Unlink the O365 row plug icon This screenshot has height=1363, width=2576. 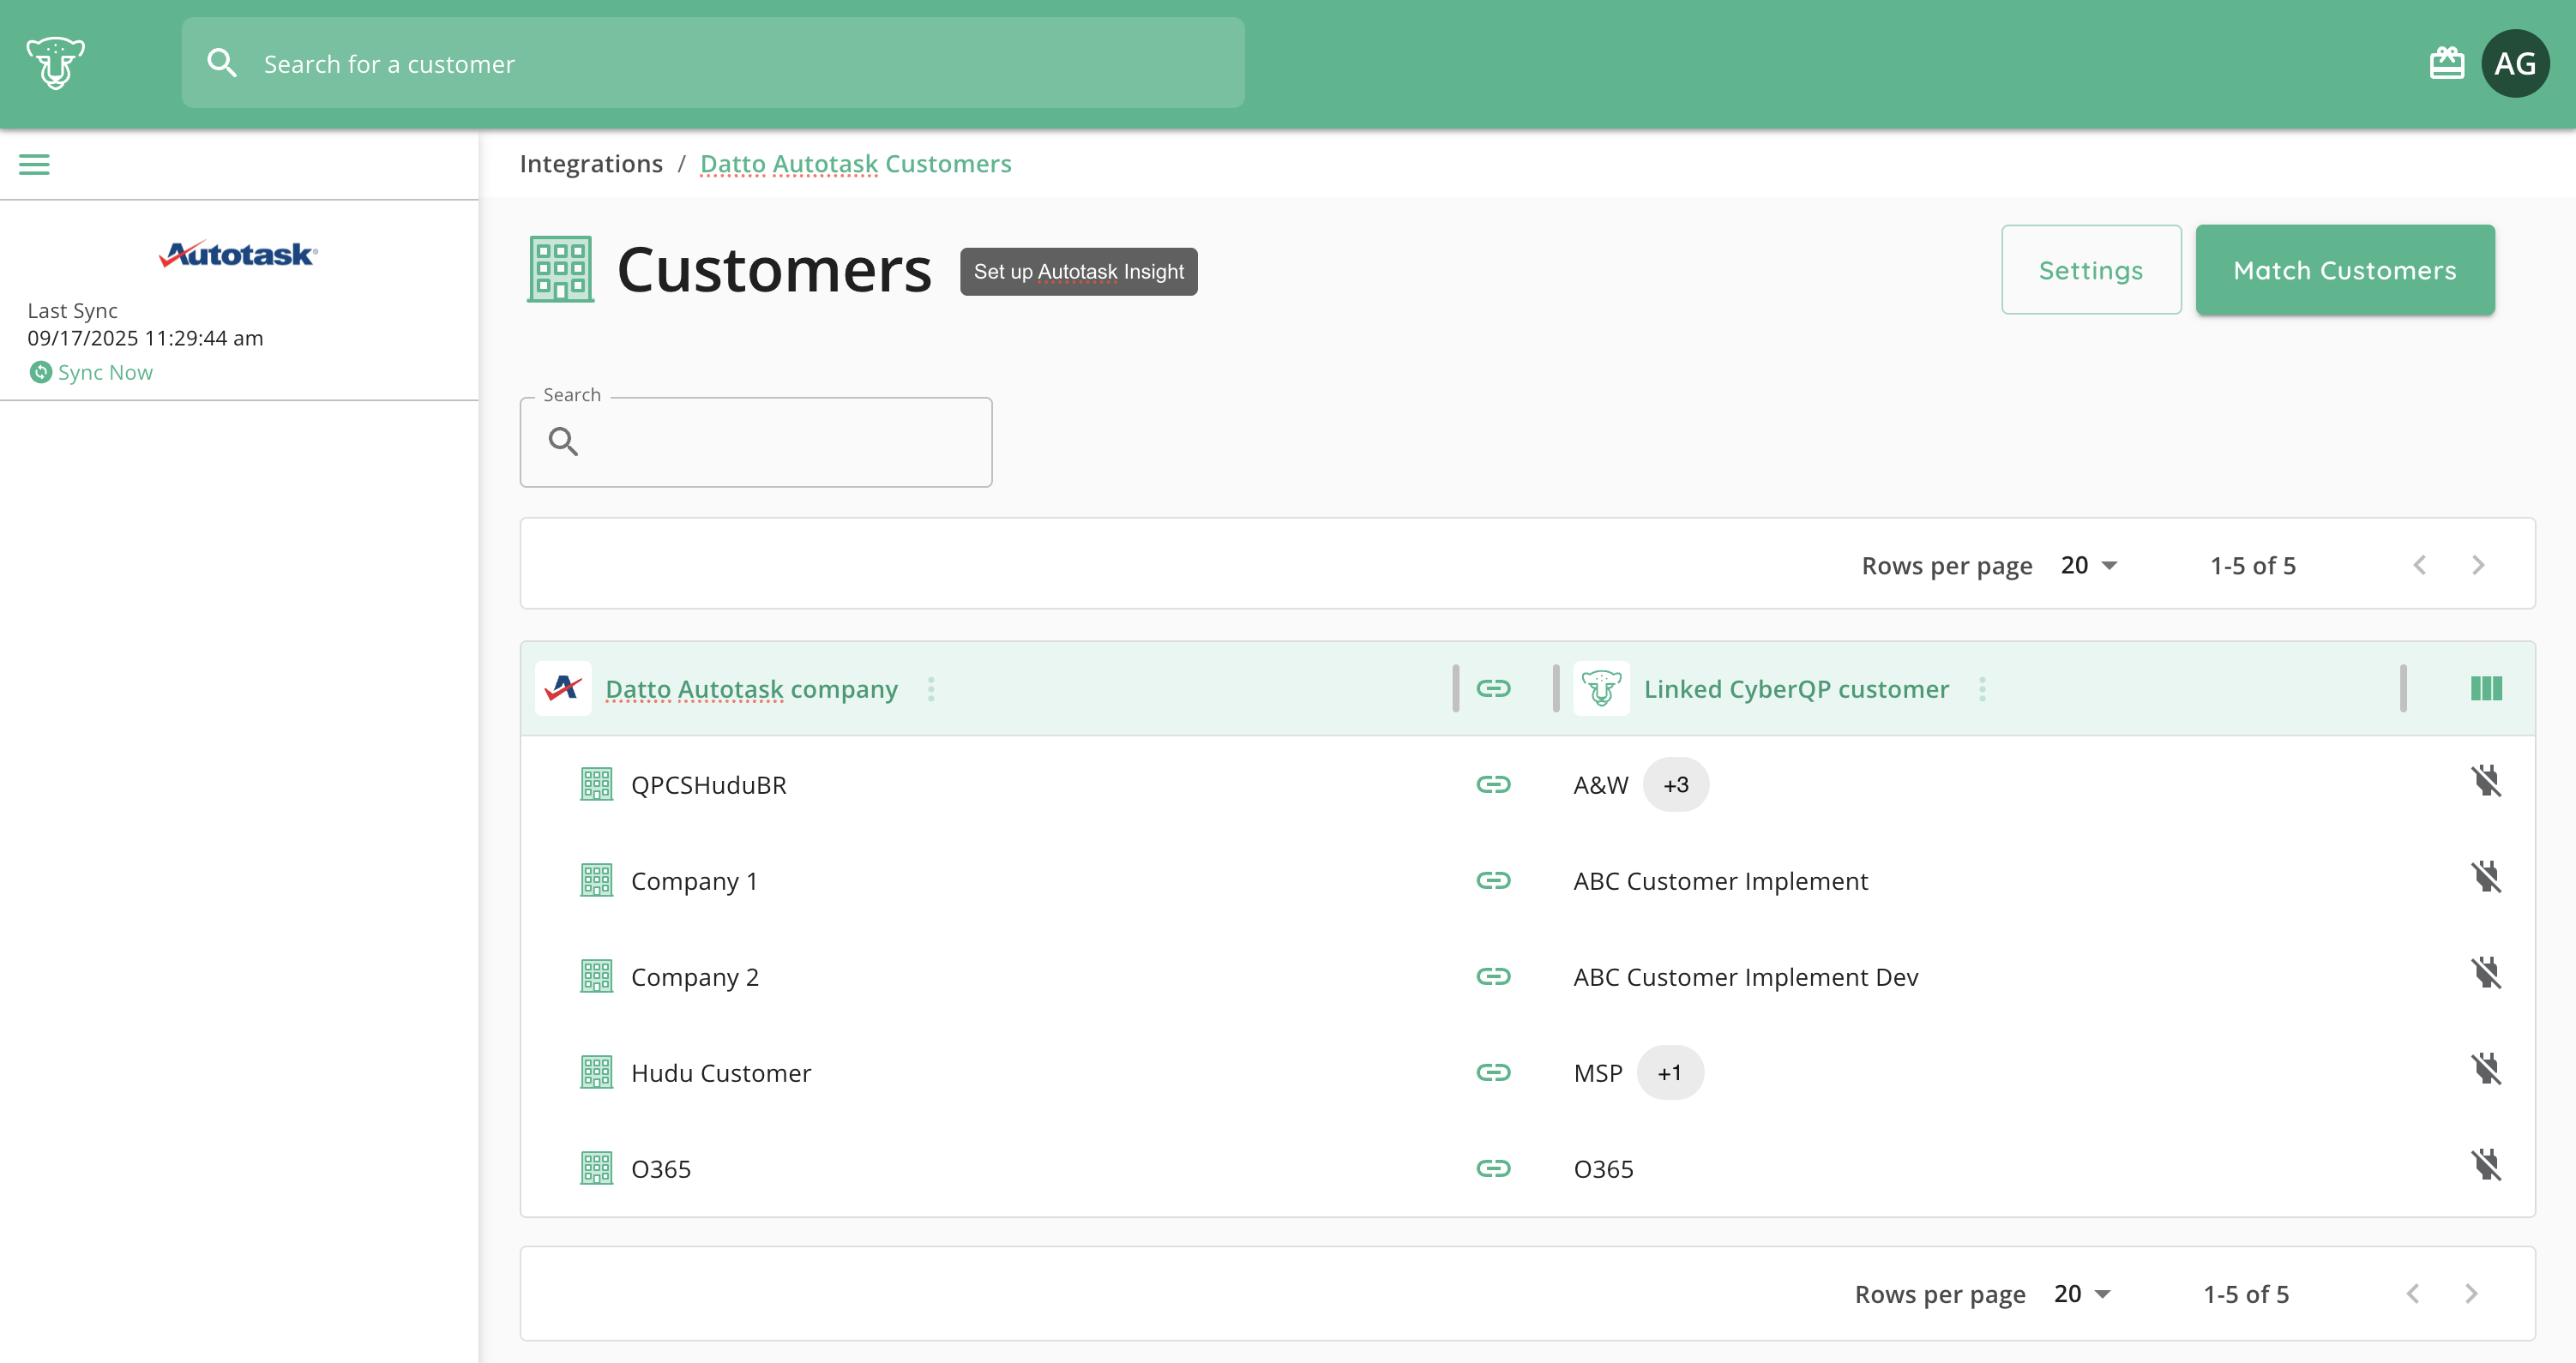click(x=2486, y=1165)
